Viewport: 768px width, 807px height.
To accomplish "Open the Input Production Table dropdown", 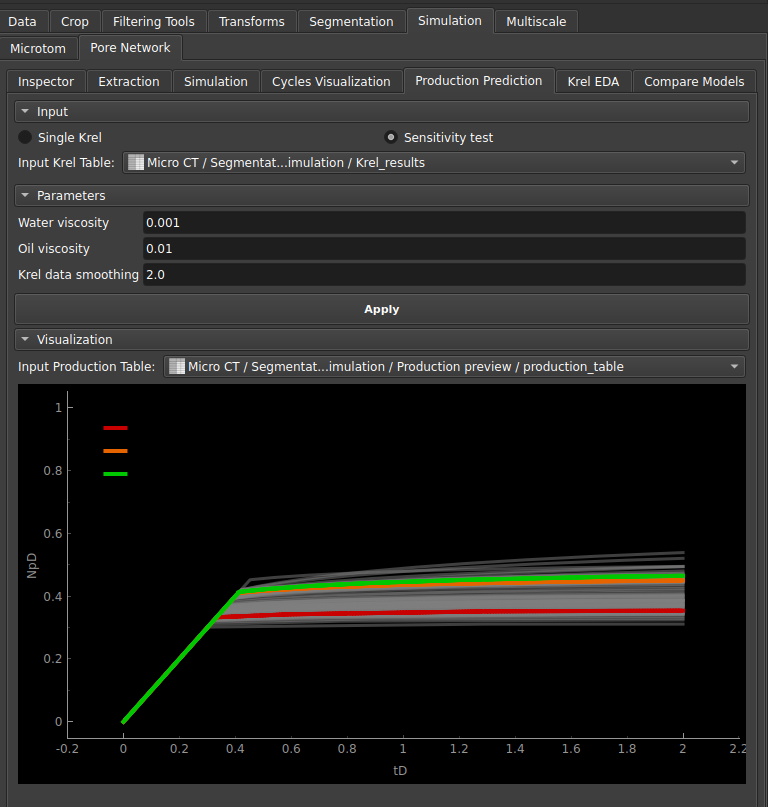I will [454, 367].
